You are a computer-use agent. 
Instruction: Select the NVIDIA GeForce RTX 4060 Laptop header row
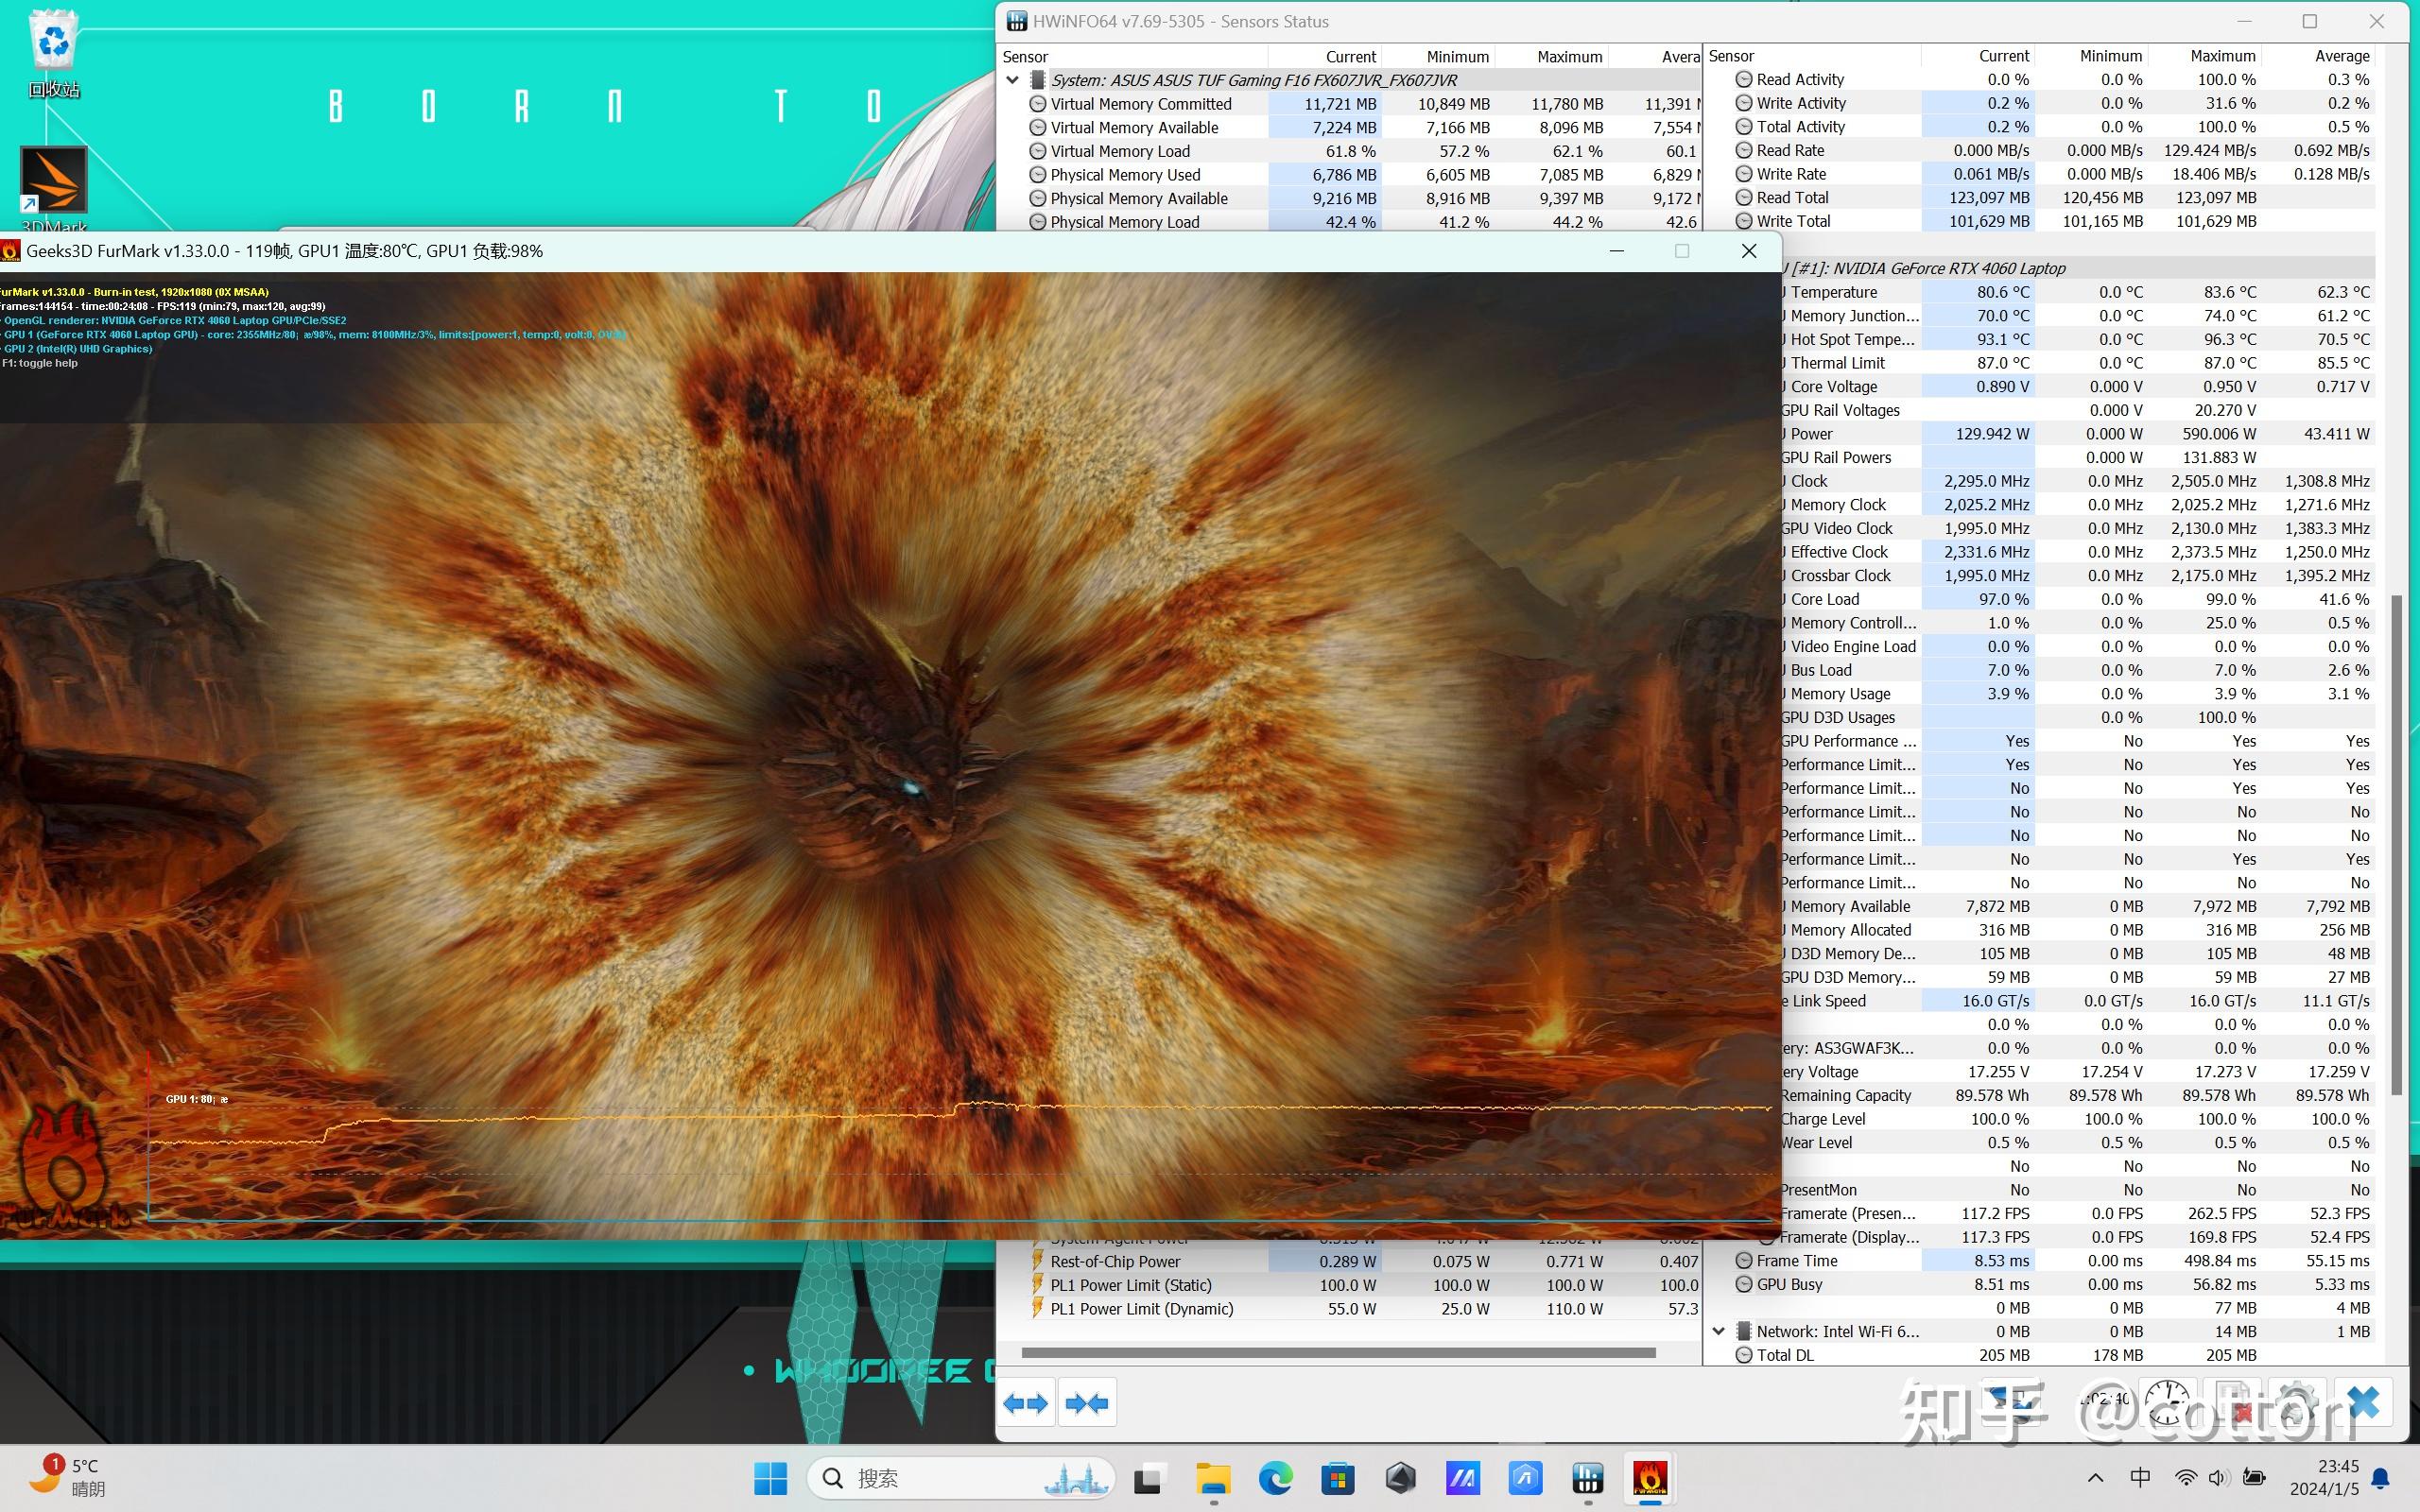click(x=2078, y=268)
